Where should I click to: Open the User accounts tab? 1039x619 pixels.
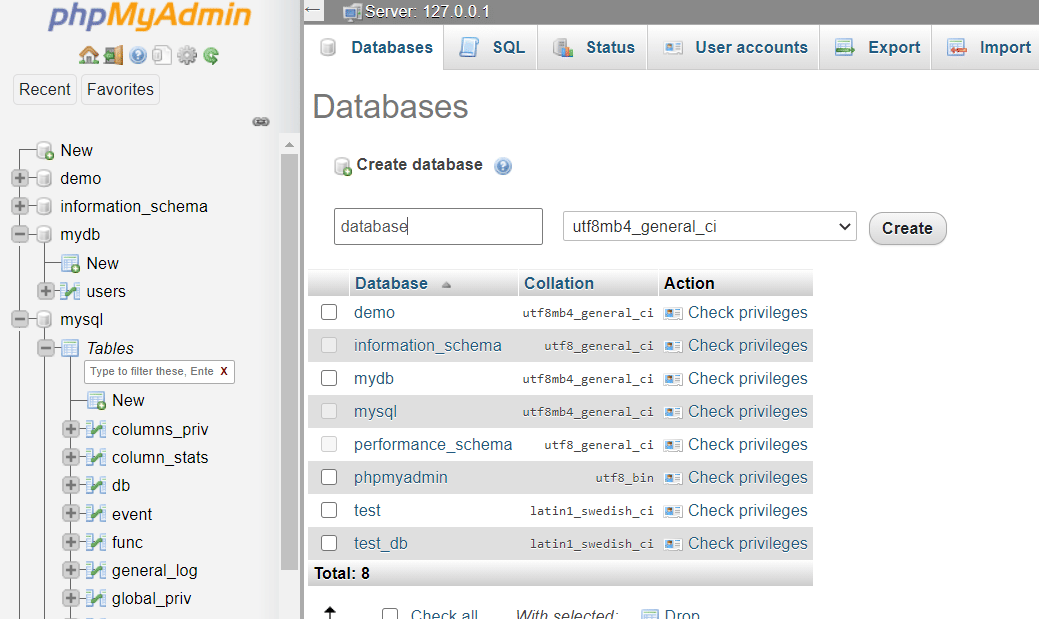pyautogui.click(x=735, y=48)
